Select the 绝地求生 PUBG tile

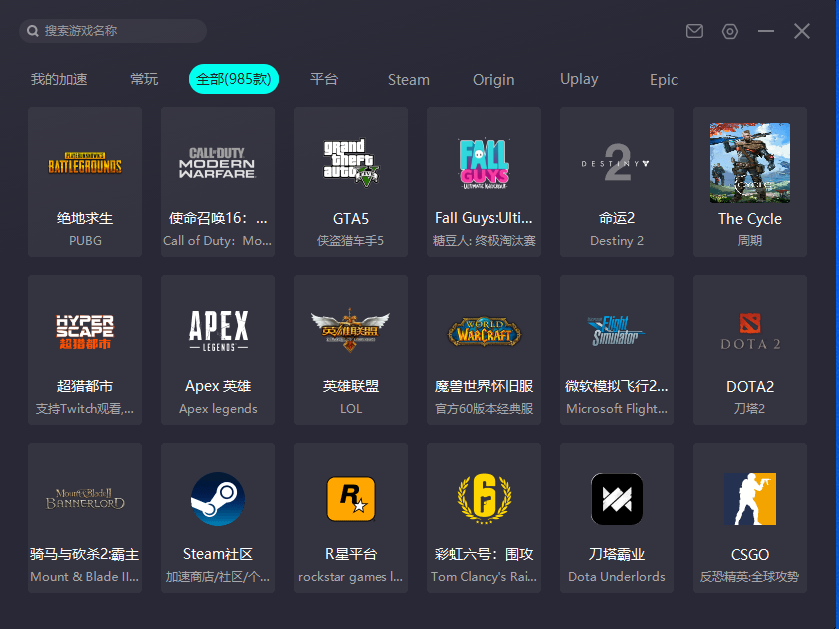coord(84,163)
